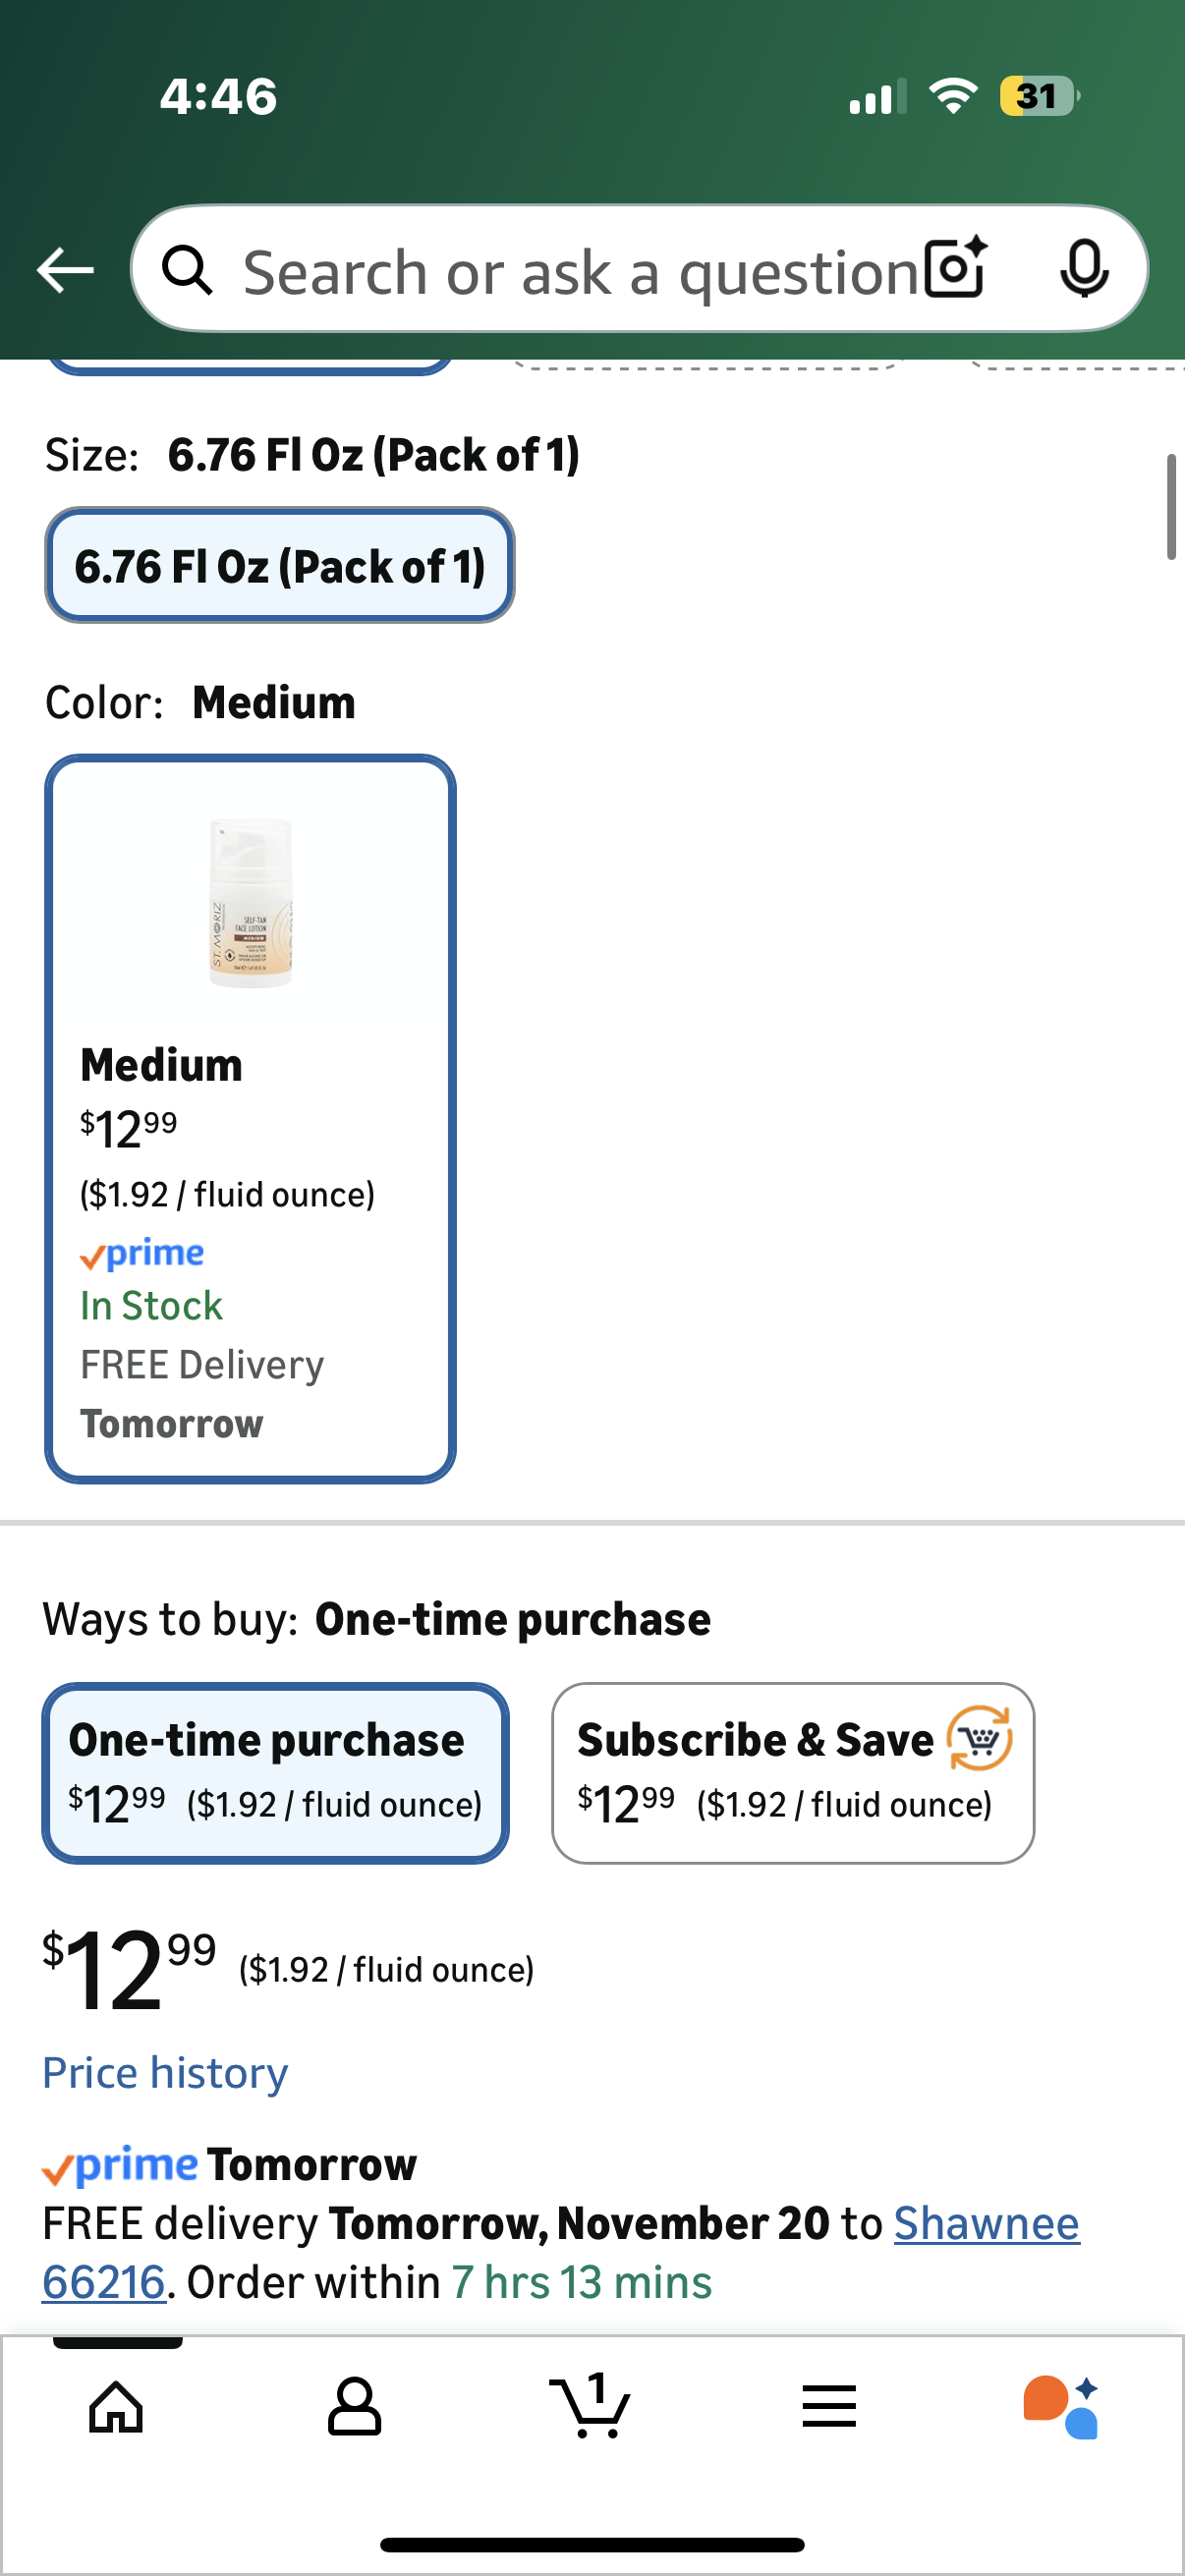The height and width of the screenshot is (2576, 1185).
Task: Launch the Rufus AI assistant icon
Action: point(1061,2406)
